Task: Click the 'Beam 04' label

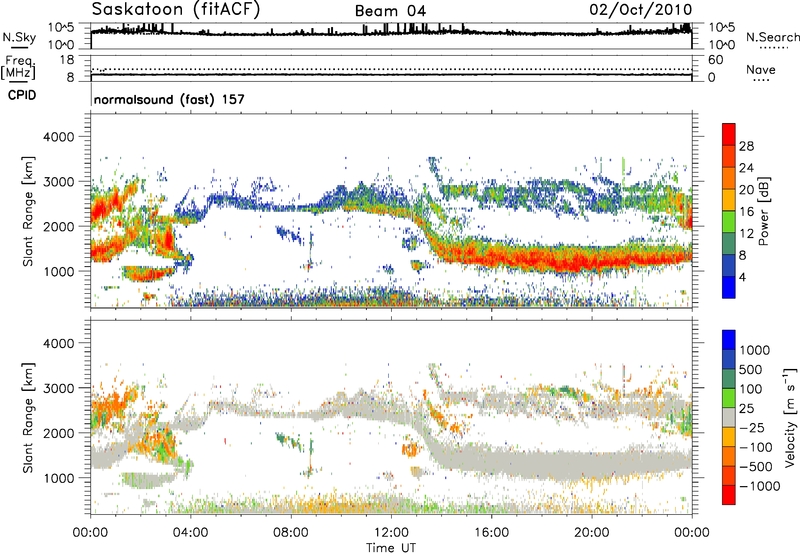Action: tap(390, 11)
